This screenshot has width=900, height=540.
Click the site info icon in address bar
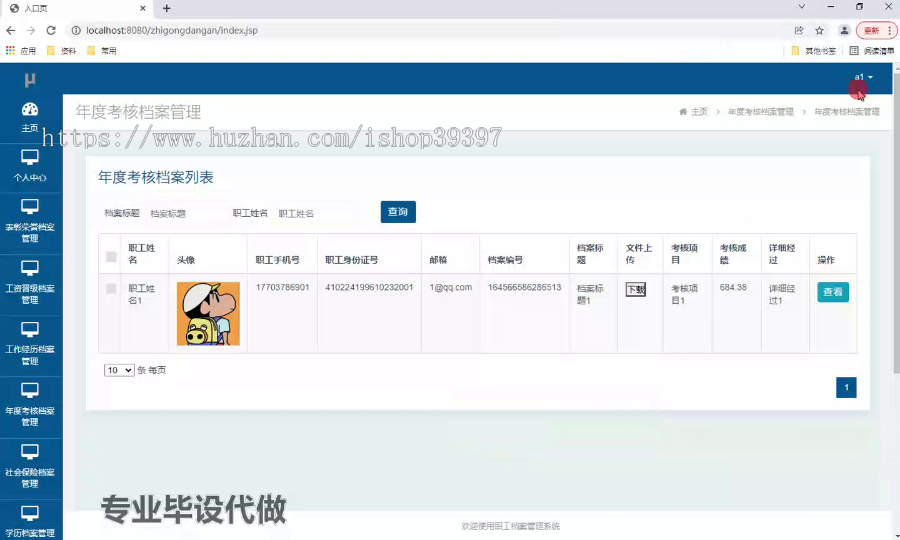76,30
